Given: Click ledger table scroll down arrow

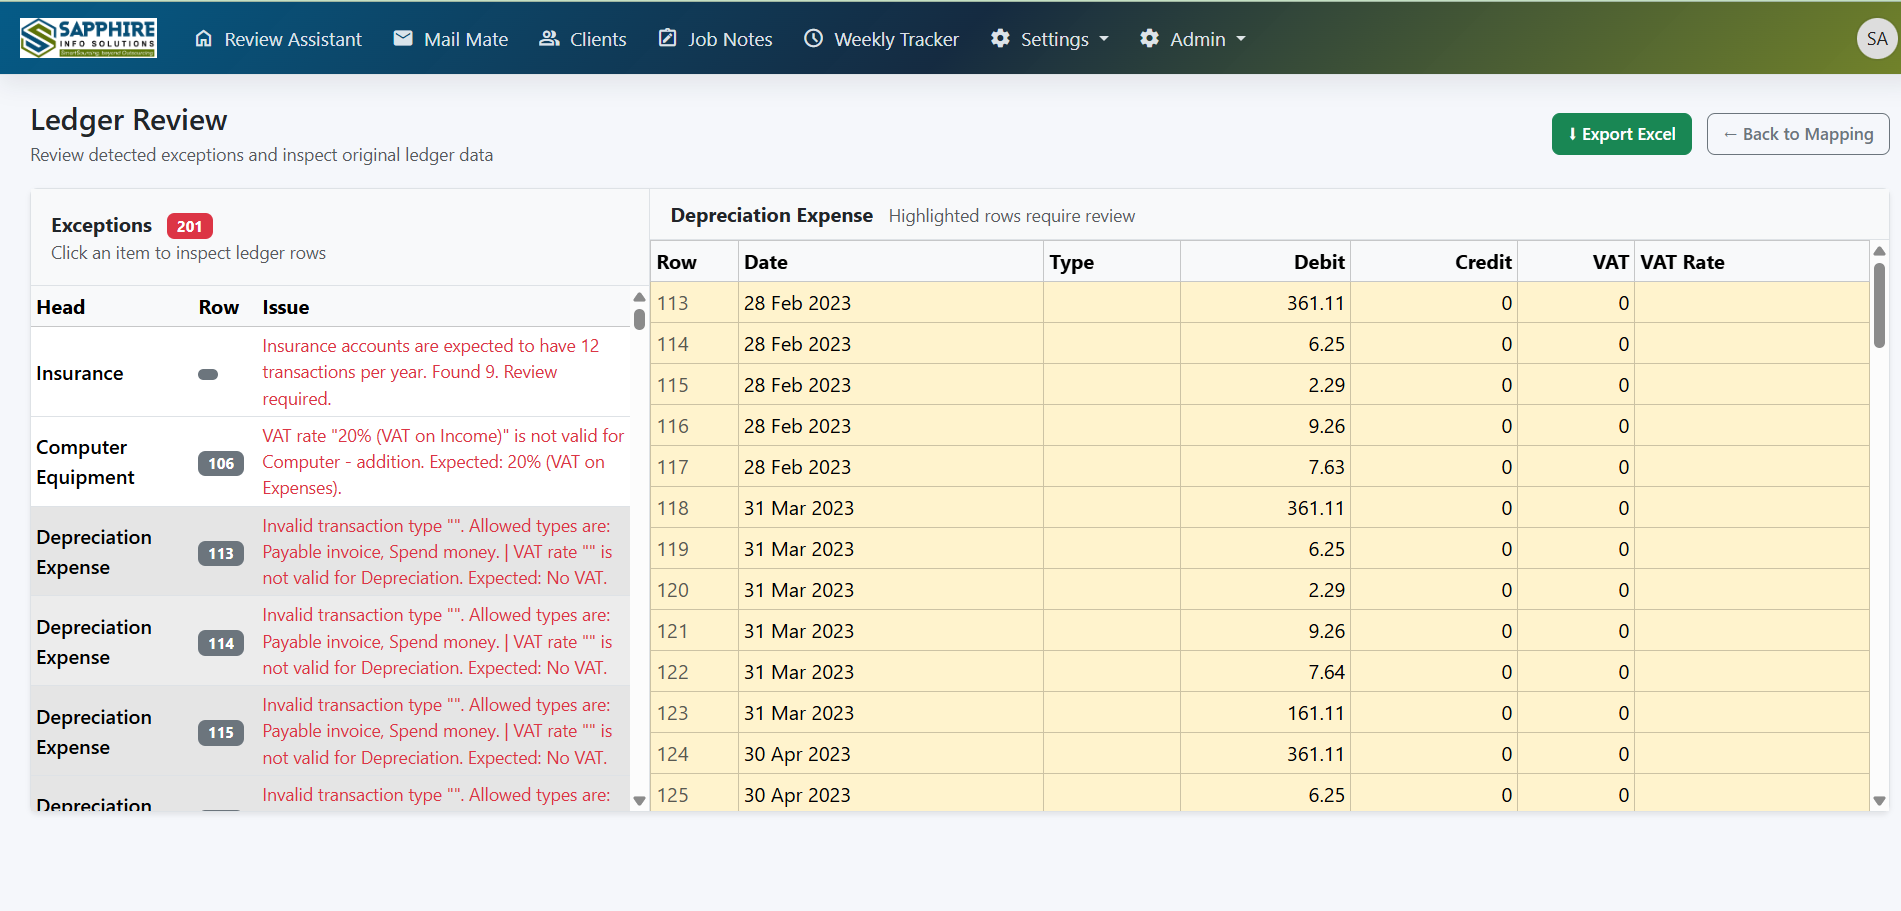Looking at the screenshot, I should [x=1879, y=801].
